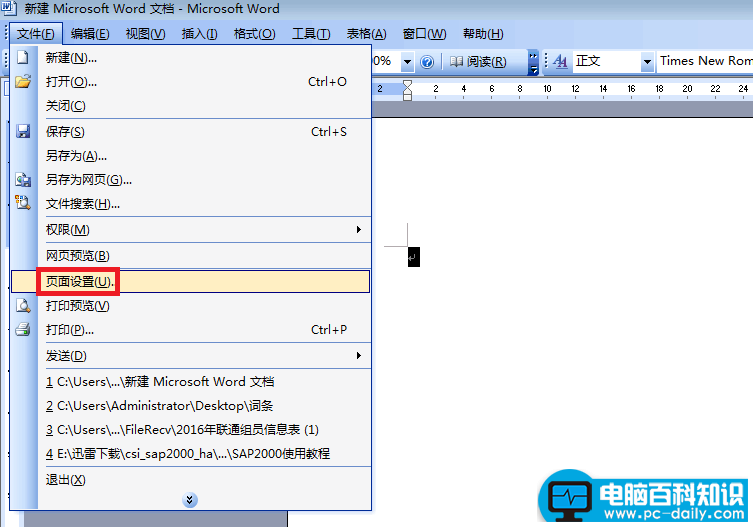
Task: Select 关闭(C) menu item
Action: click(x=191, y=106)
